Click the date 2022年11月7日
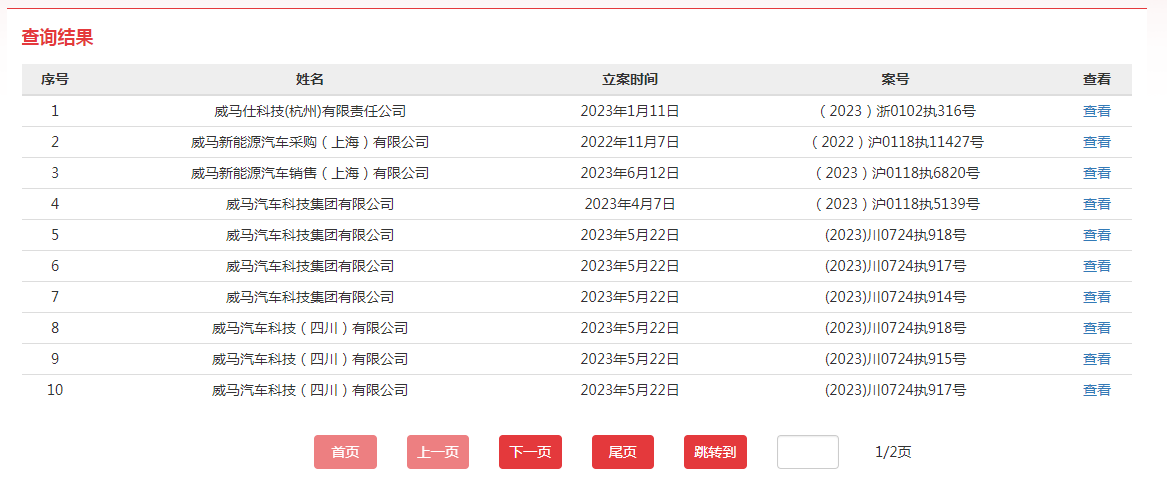Screen dimensions: 1167x487 tap(630, 142)
